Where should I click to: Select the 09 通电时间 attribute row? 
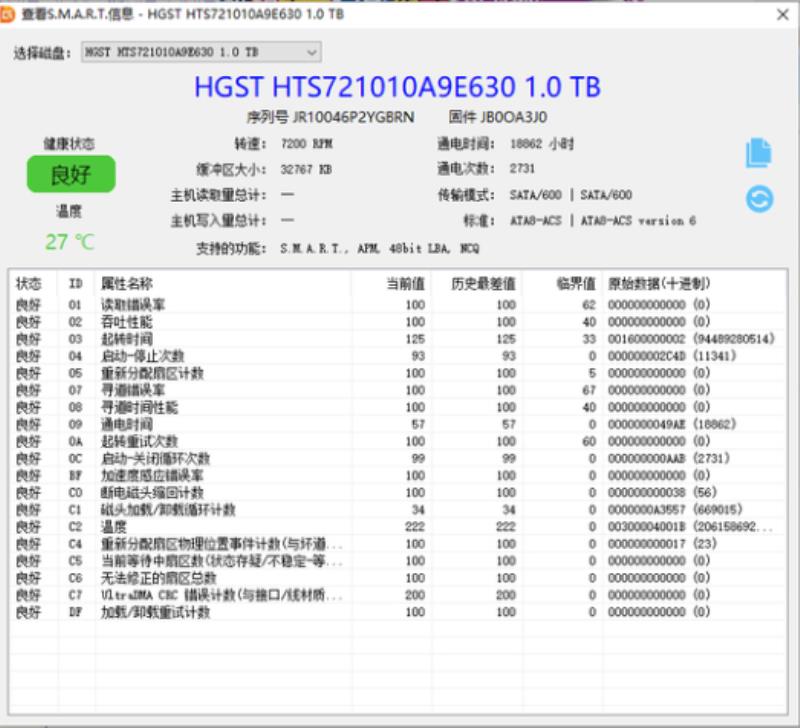click(x=397, y=424)
